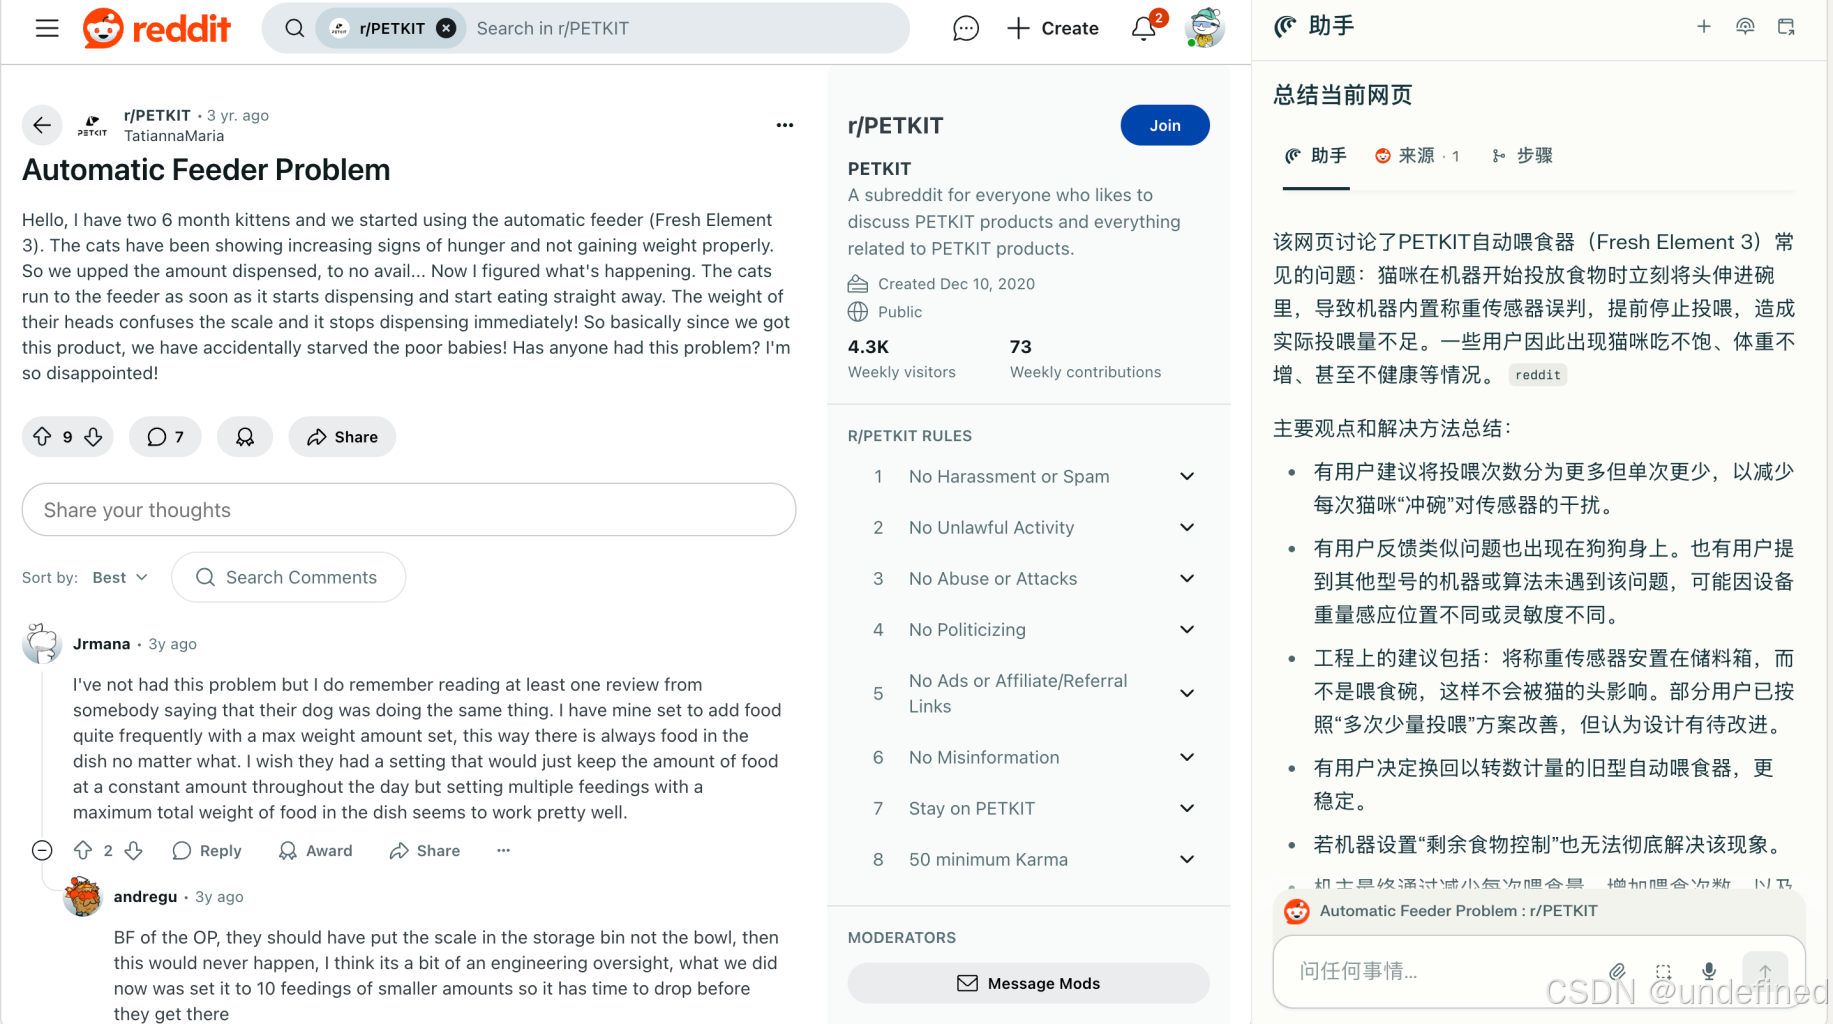The height and width of the screenshot is (1024, 1833).
Task: Send the assistant message with arrow button
Action: tap(1765, 971)
